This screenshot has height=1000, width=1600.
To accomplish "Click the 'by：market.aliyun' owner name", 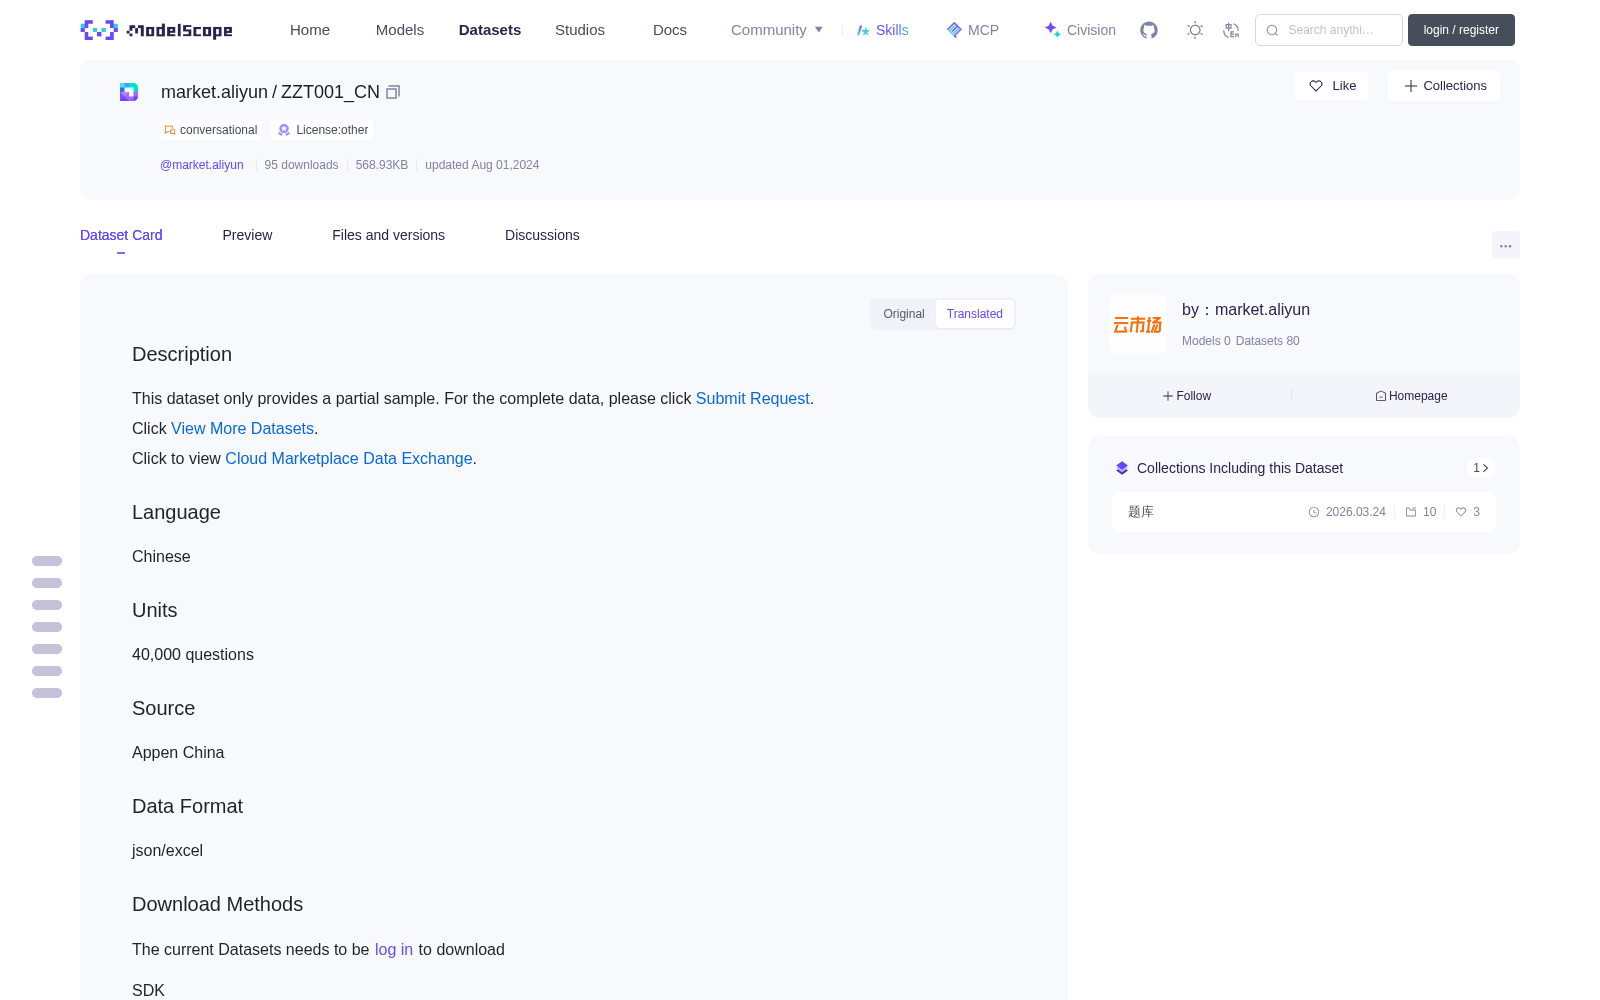I will coord(1246,310).
